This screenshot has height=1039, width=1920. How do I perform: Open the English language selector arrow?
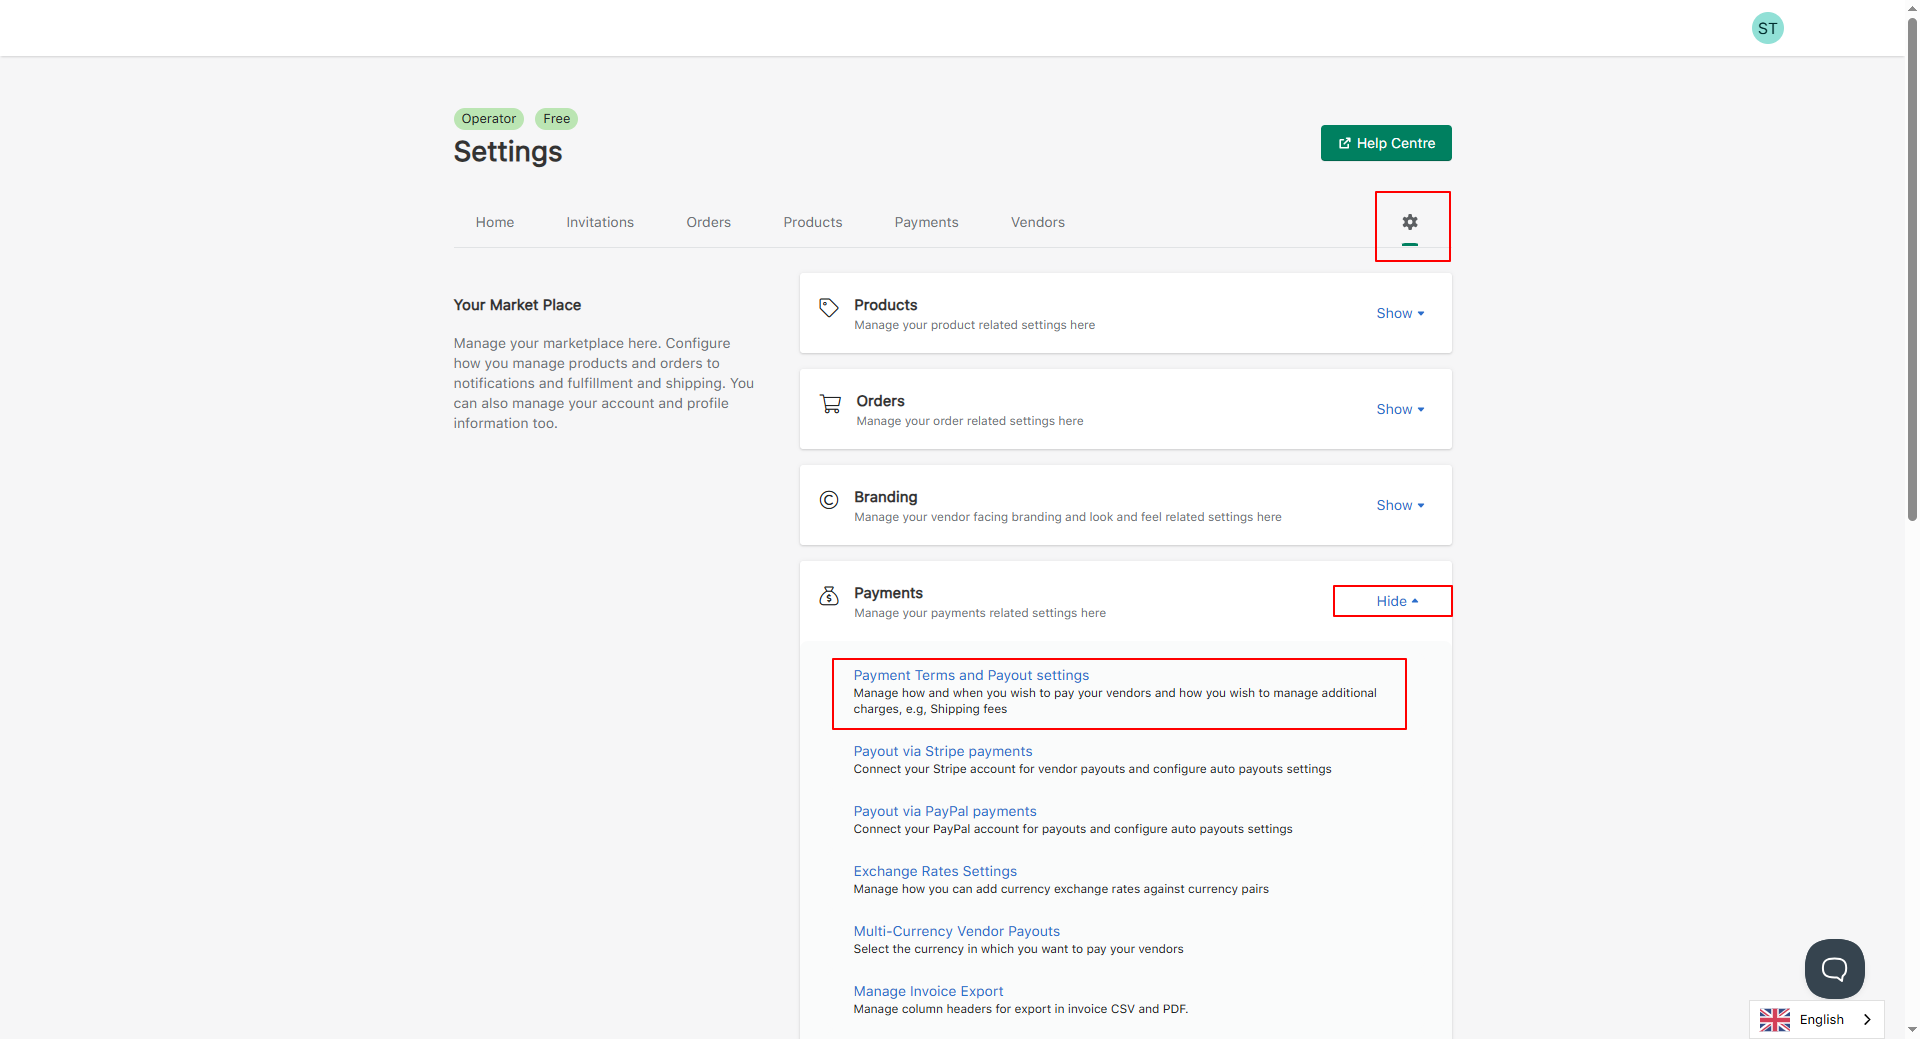(x=1867, y=1020)
